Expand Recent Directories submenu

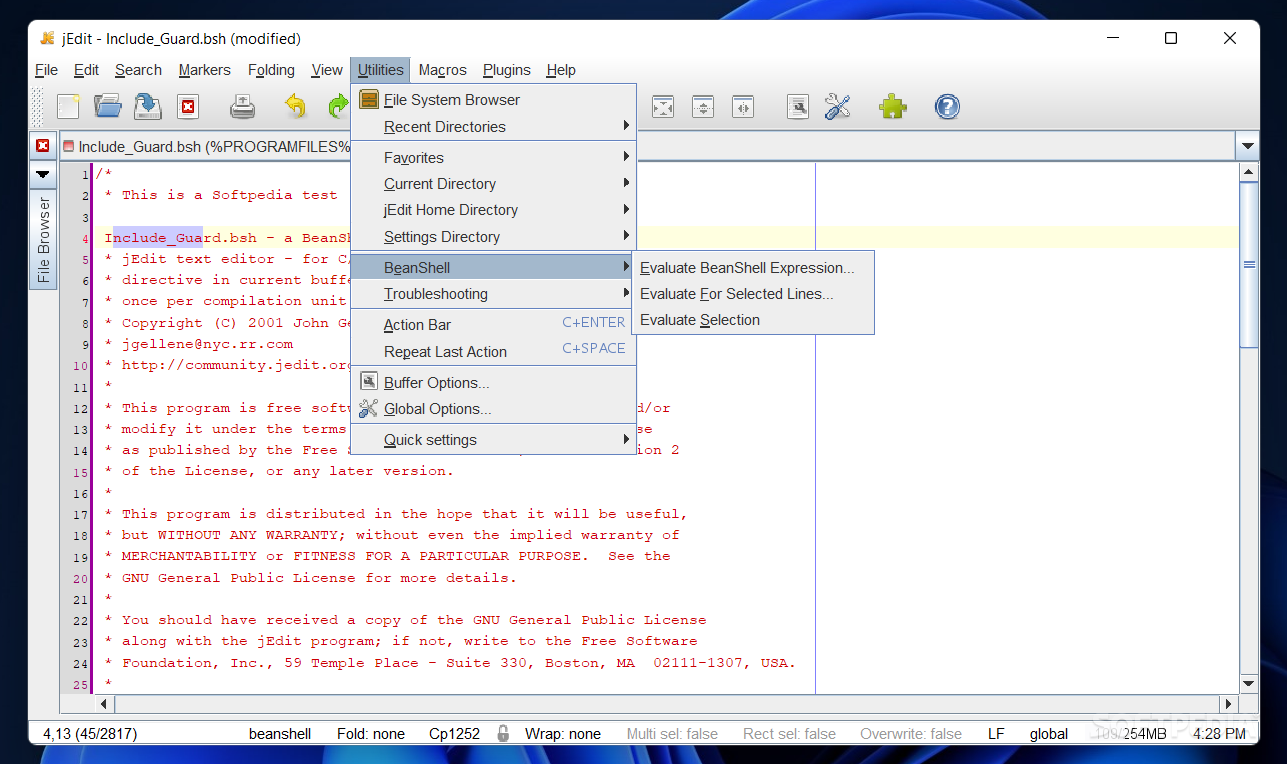(493, 127)
